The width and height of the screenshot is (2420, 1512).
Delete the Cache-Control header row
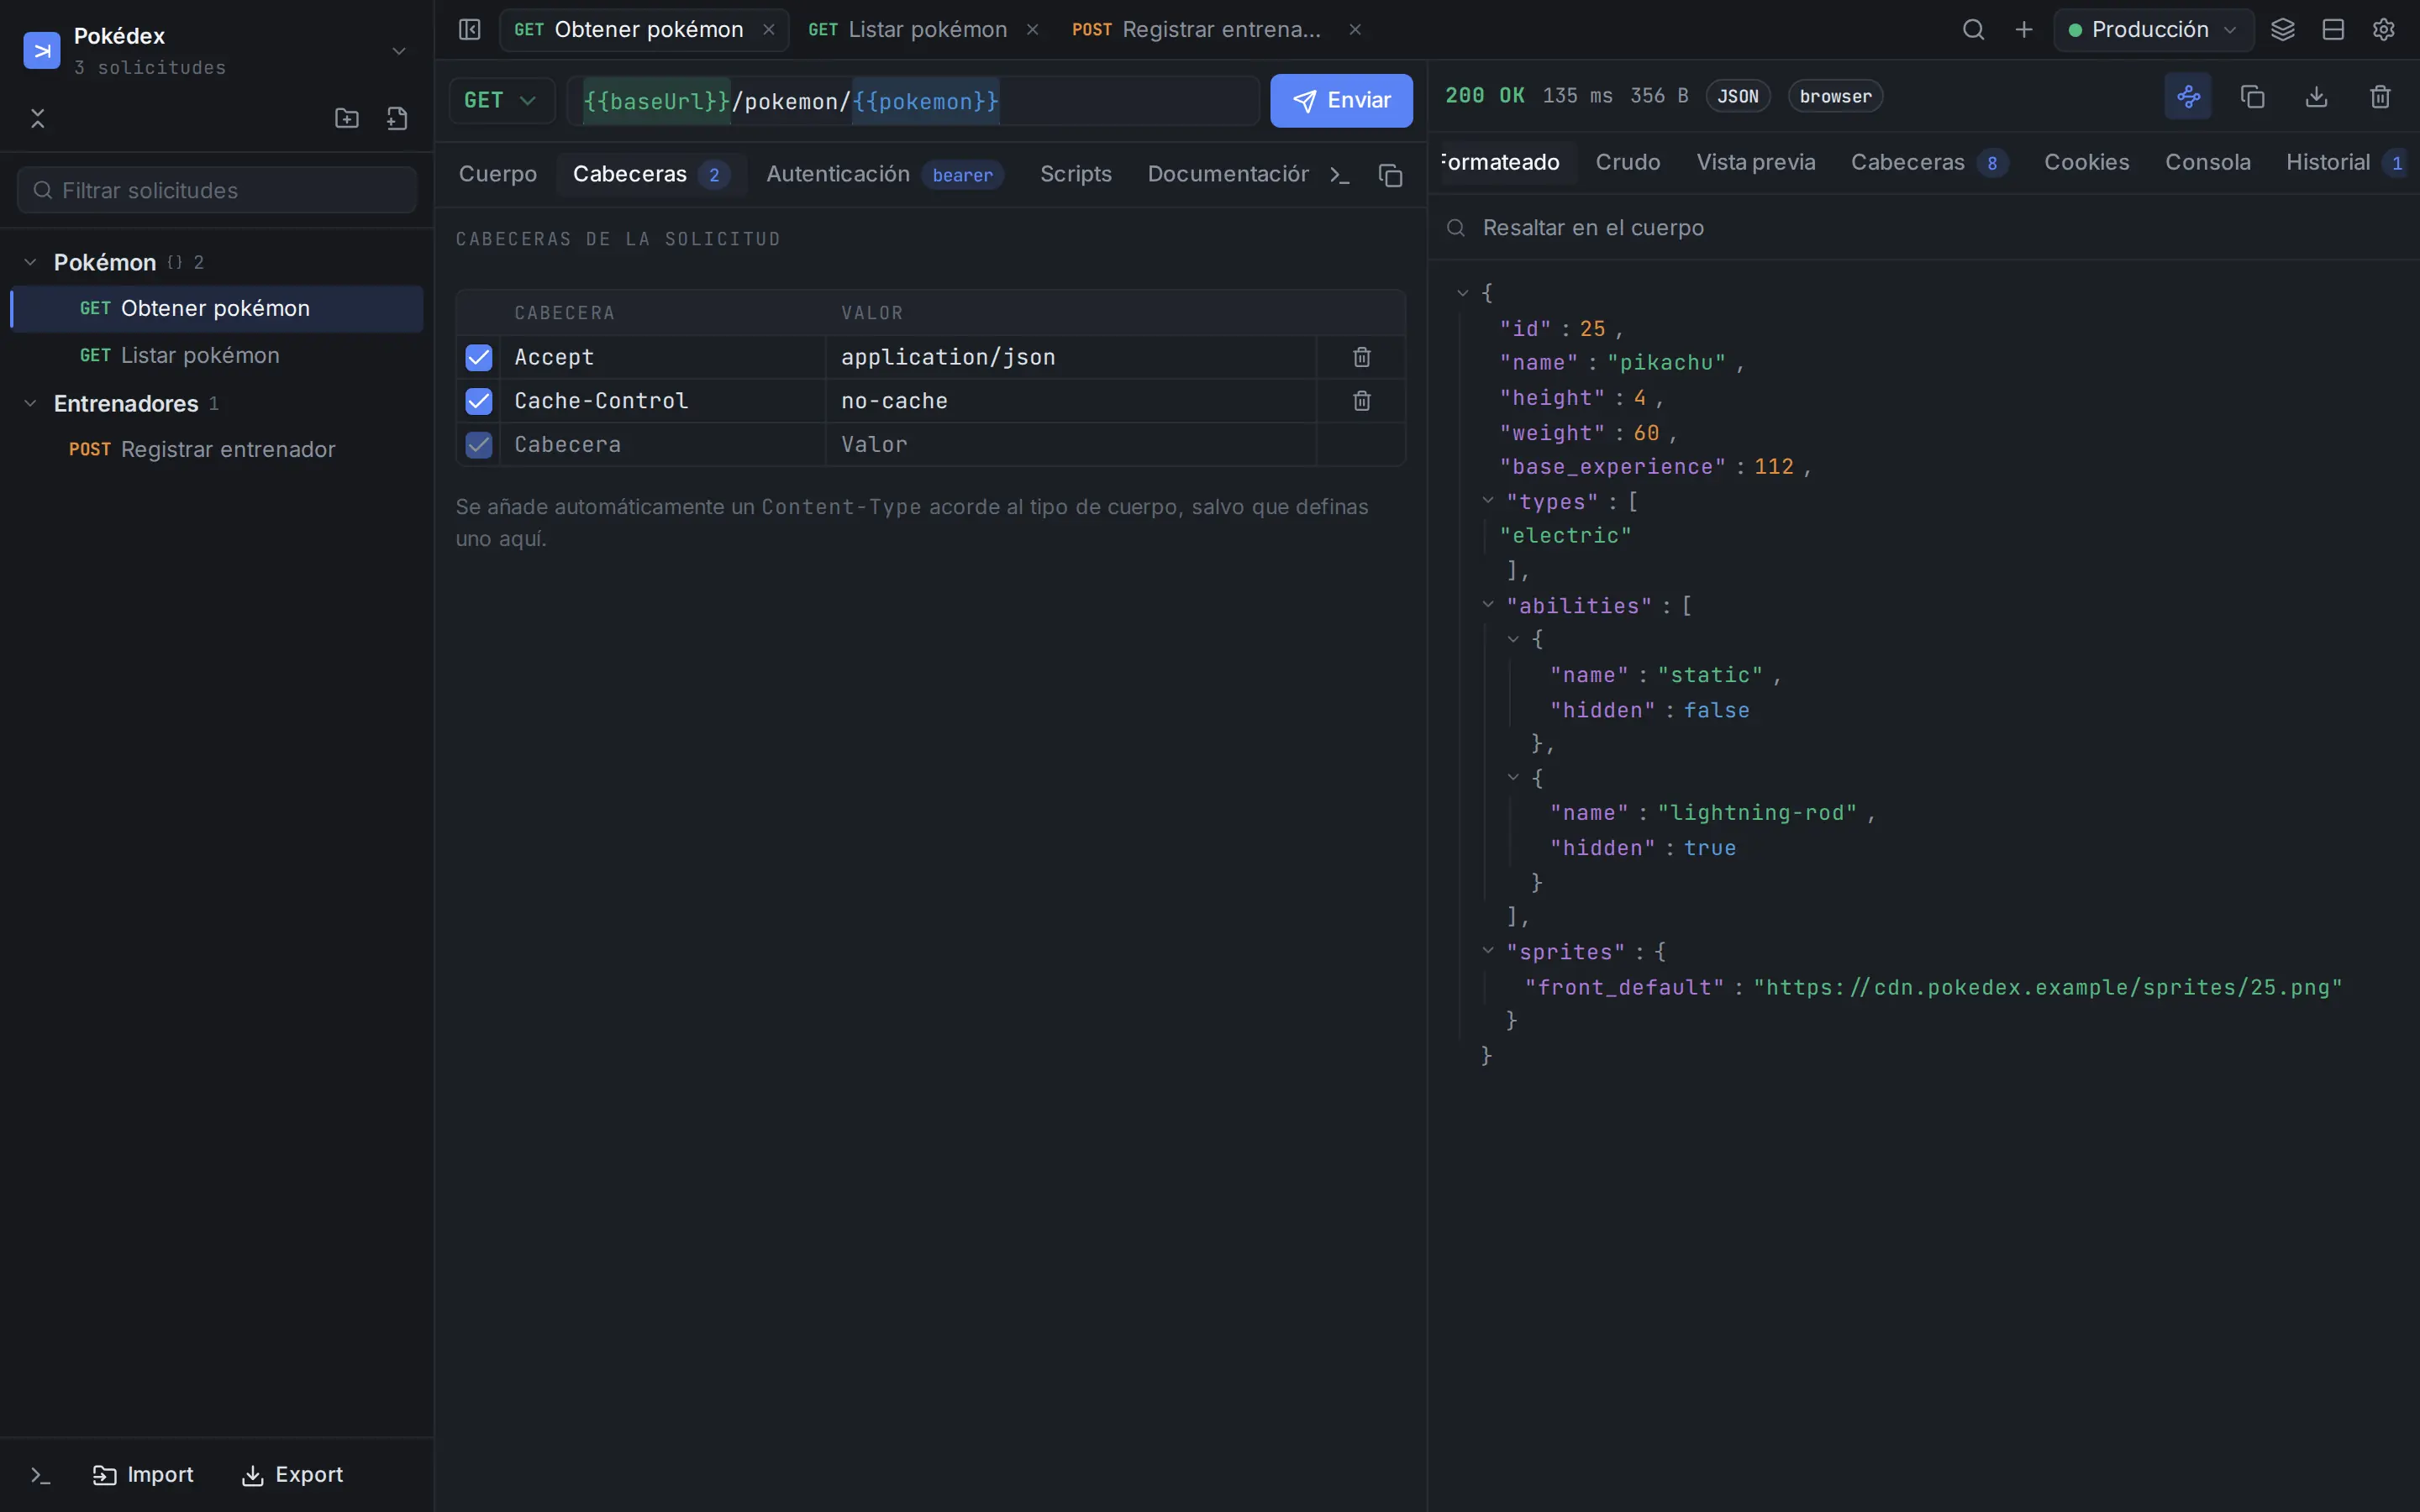pos(1361,401)
